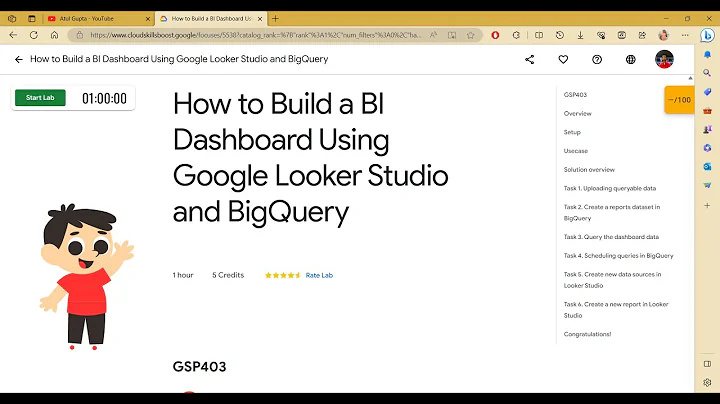Viewport: 720px width, 404px height.
Task: Toggle split screen icon in toolbar
Action: 539,35
